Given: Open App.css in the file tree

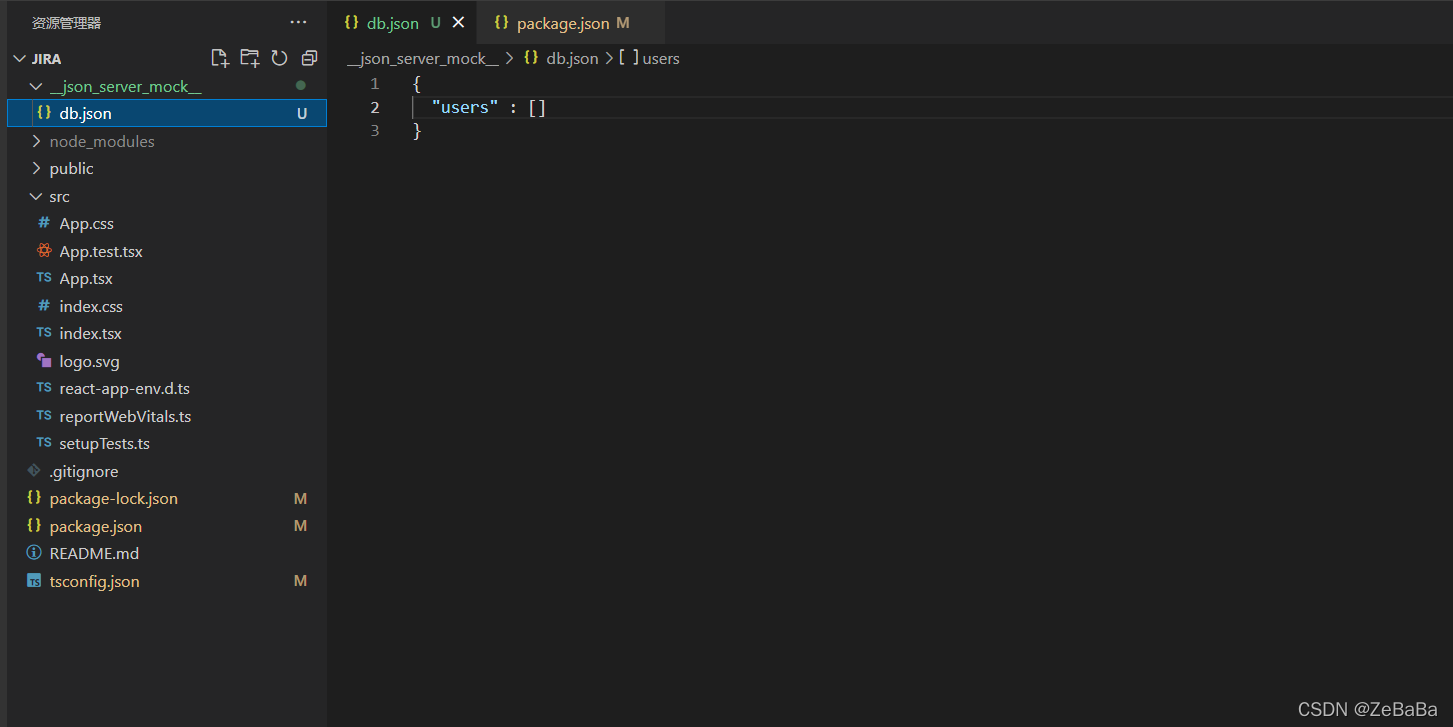Looking at the screenshot, I should point(167,223).
